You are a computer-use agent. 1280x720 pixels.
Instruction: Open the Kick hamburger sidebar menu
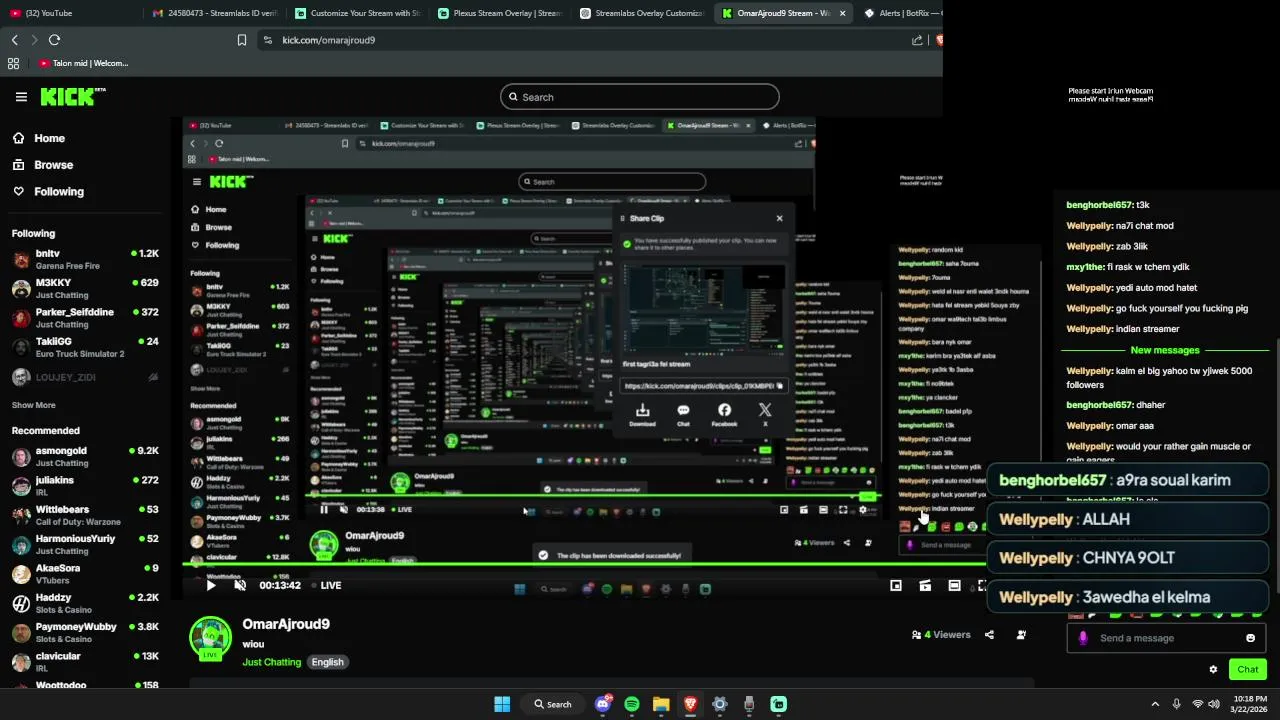(x=21, y=97)
